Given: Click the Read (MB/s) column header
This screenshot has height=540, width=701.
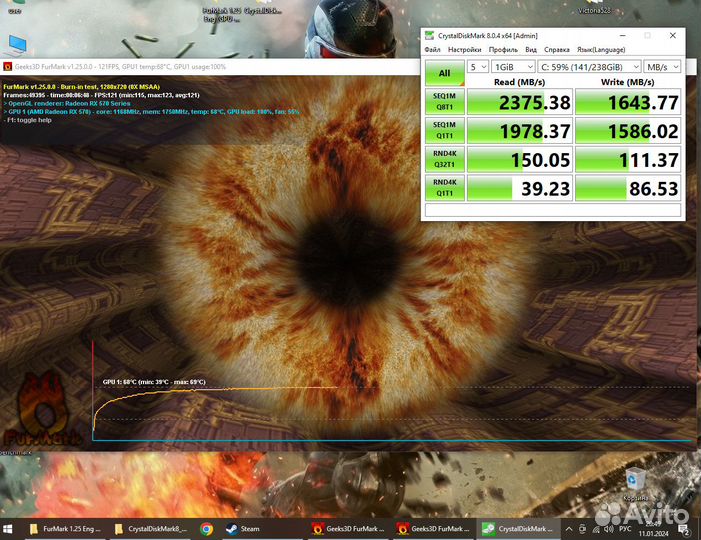Looking at the screenshot, I should (519, 82).
